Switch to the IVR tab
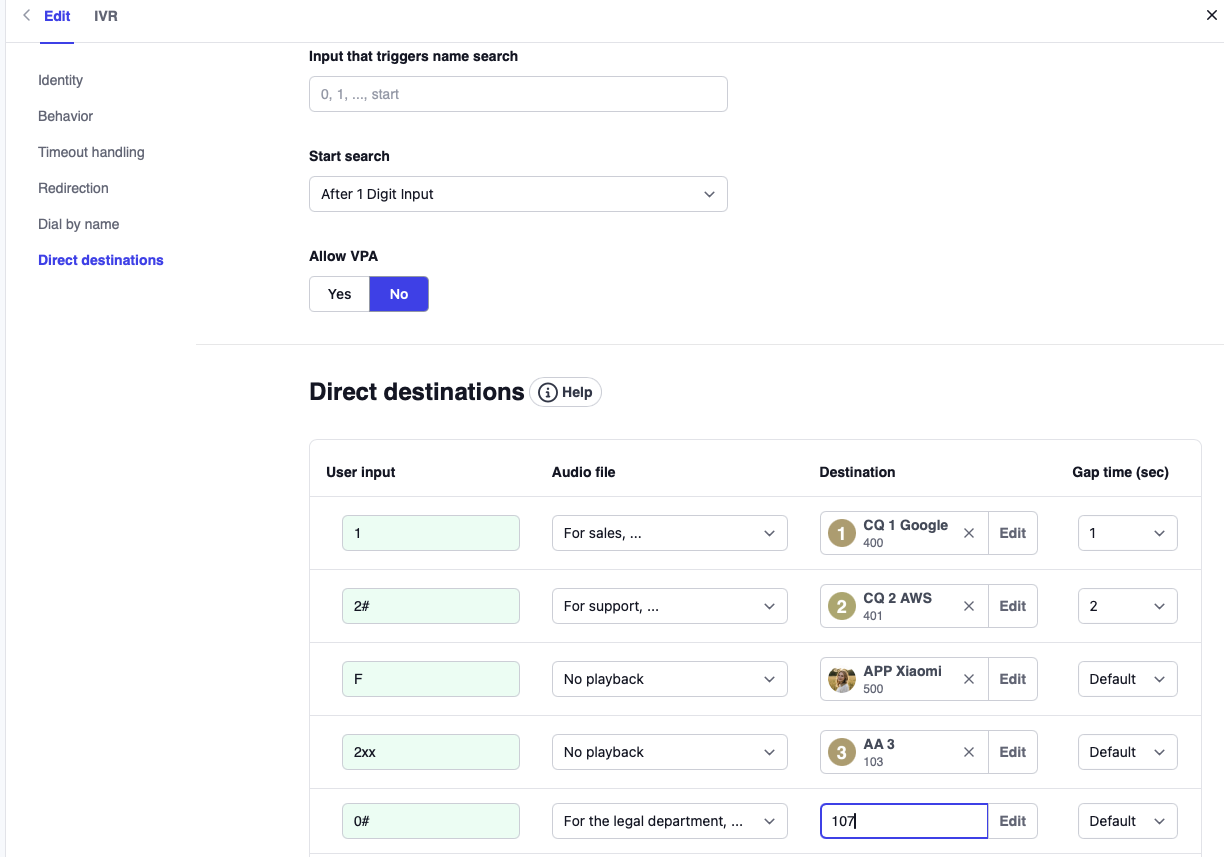 click(x=106, y=16)
